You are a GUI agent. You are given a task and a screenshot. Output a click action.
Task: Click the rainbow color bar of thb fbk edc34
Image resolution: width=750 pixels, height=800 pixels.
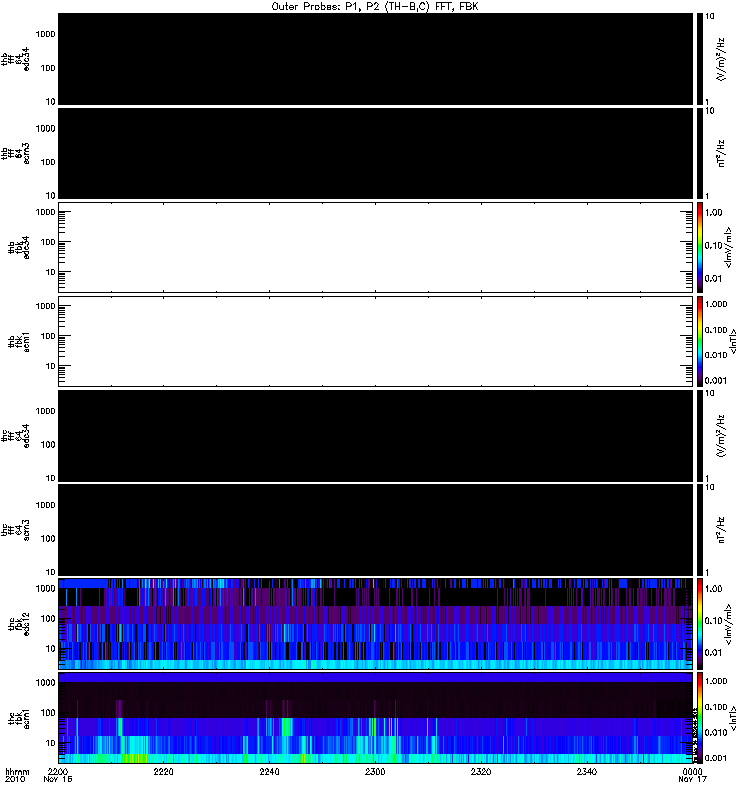point(700,247)
